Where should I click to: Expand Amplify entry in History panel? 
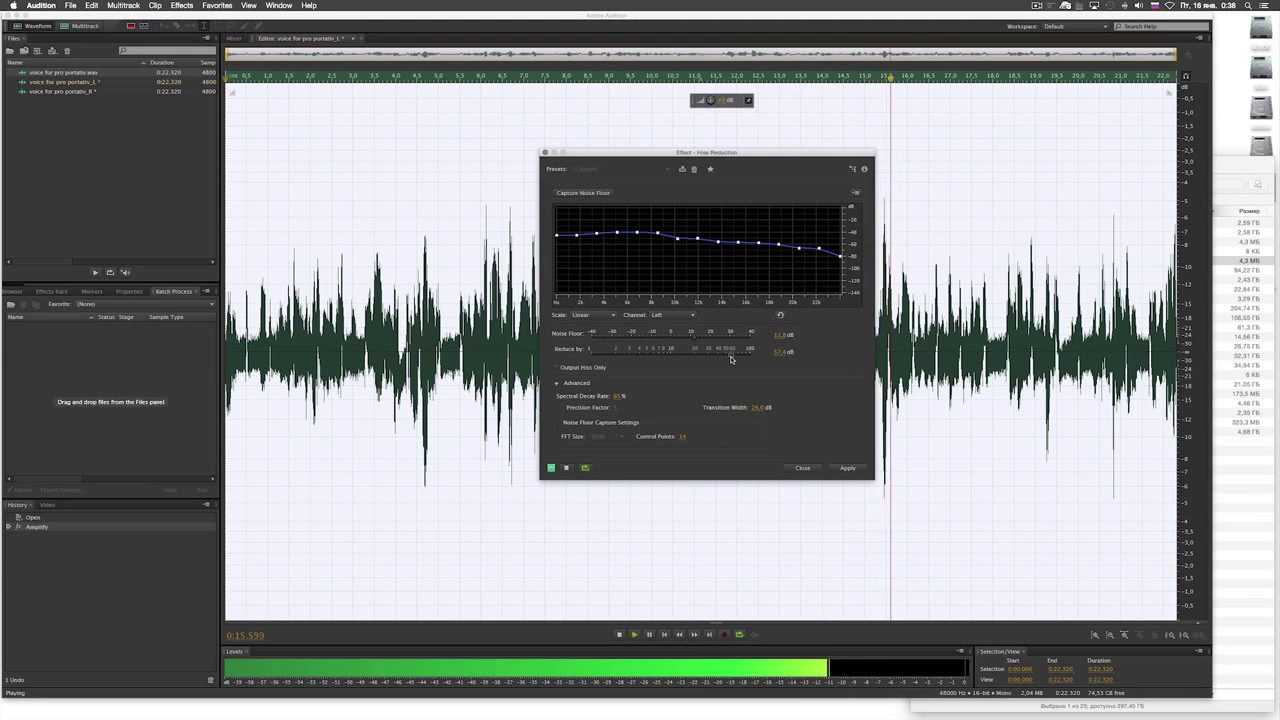9,527
